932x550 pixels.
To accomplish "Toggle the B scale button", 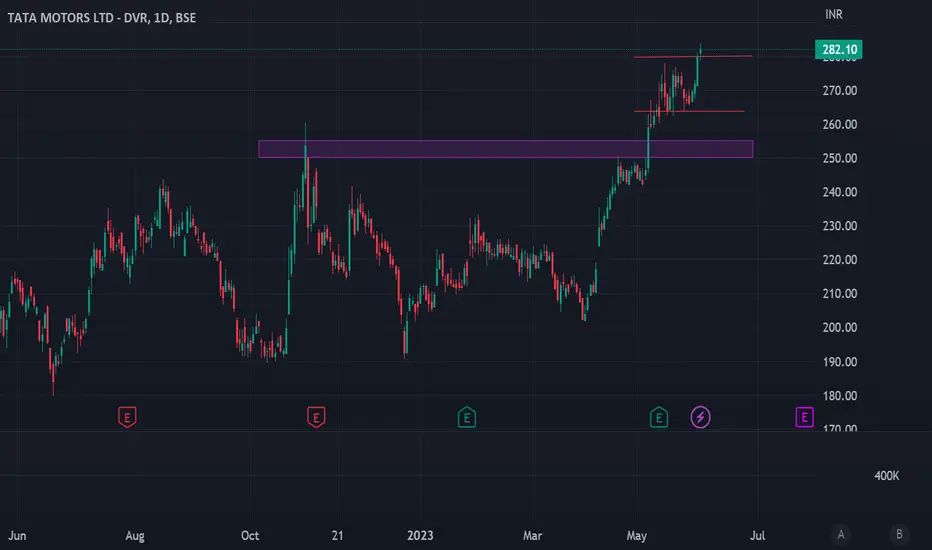I will [899, 534].
